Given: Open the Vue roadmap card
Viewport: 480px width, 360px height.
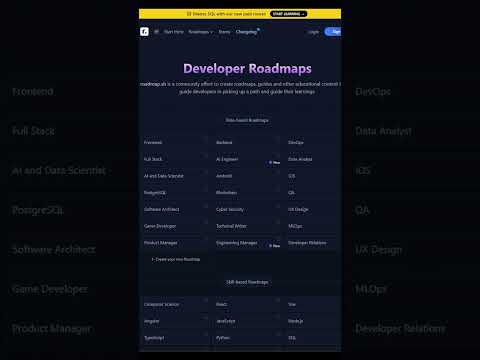Looking at the screenshot, I should [x=313, y=304].
